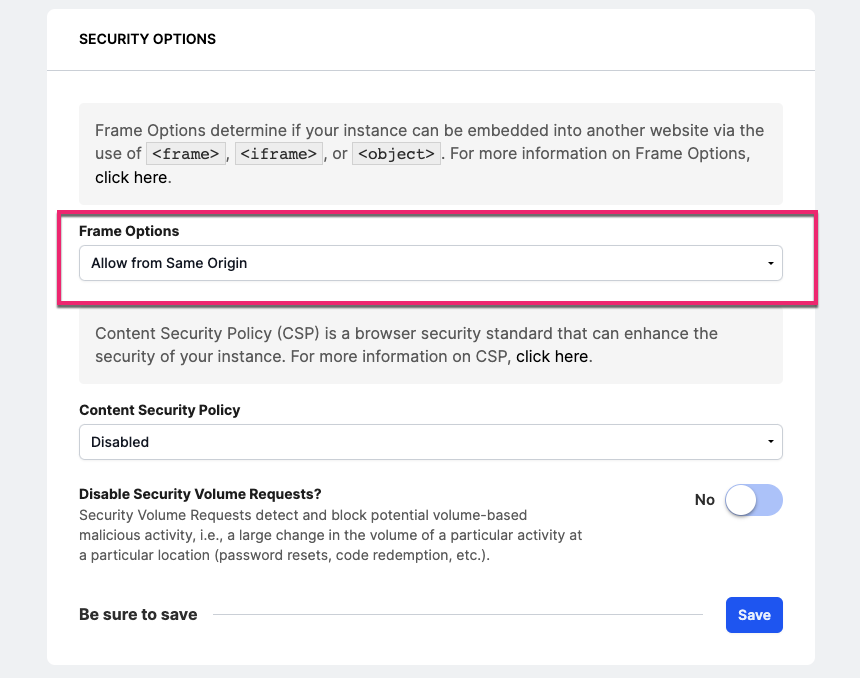Toggle the Disable Security Volume Requests switch
The image size is (860, 678).
tap(754, 500)
